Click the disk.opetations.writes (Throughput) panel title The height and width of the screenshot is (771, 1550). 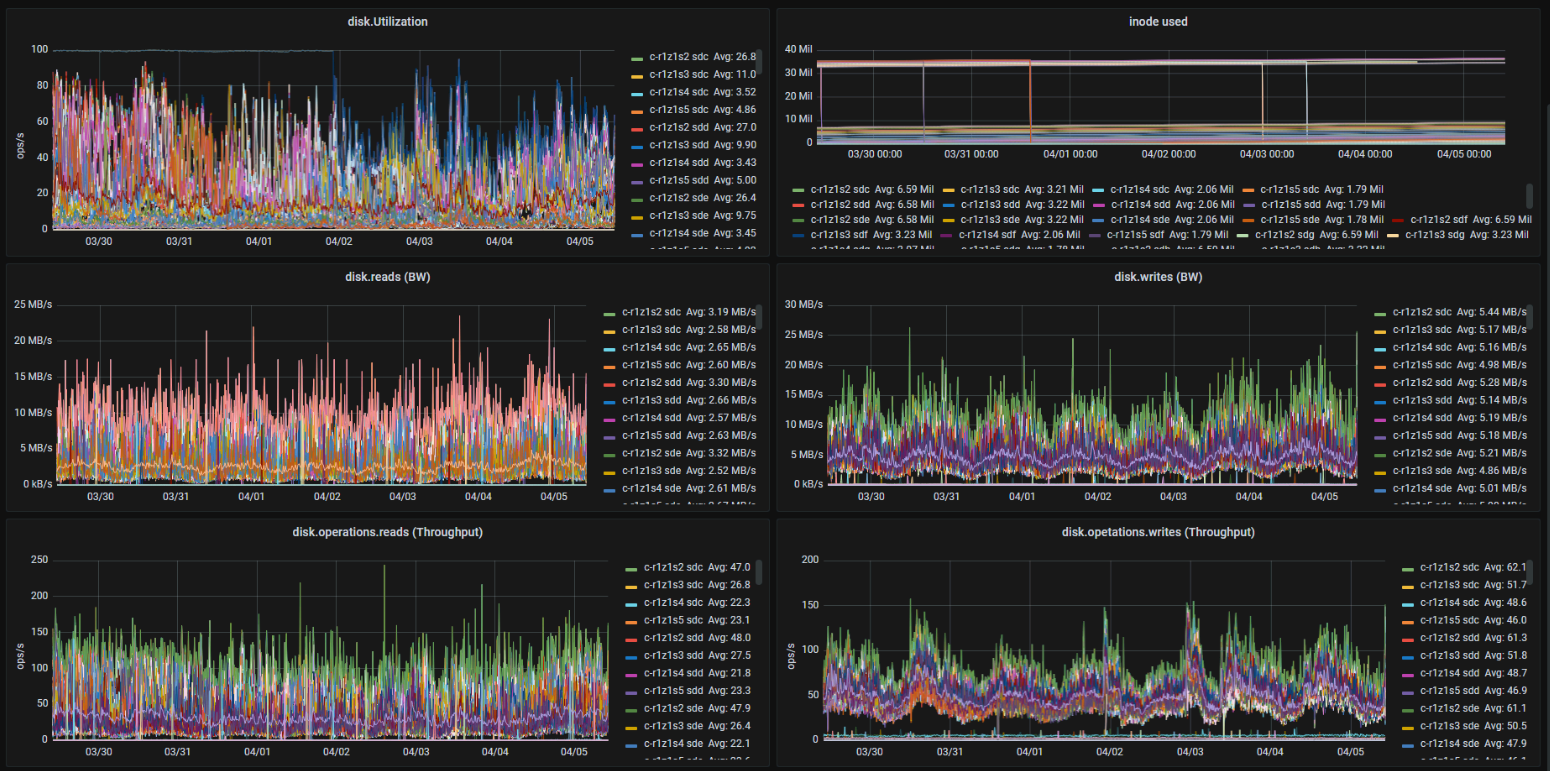point(1158,532)
